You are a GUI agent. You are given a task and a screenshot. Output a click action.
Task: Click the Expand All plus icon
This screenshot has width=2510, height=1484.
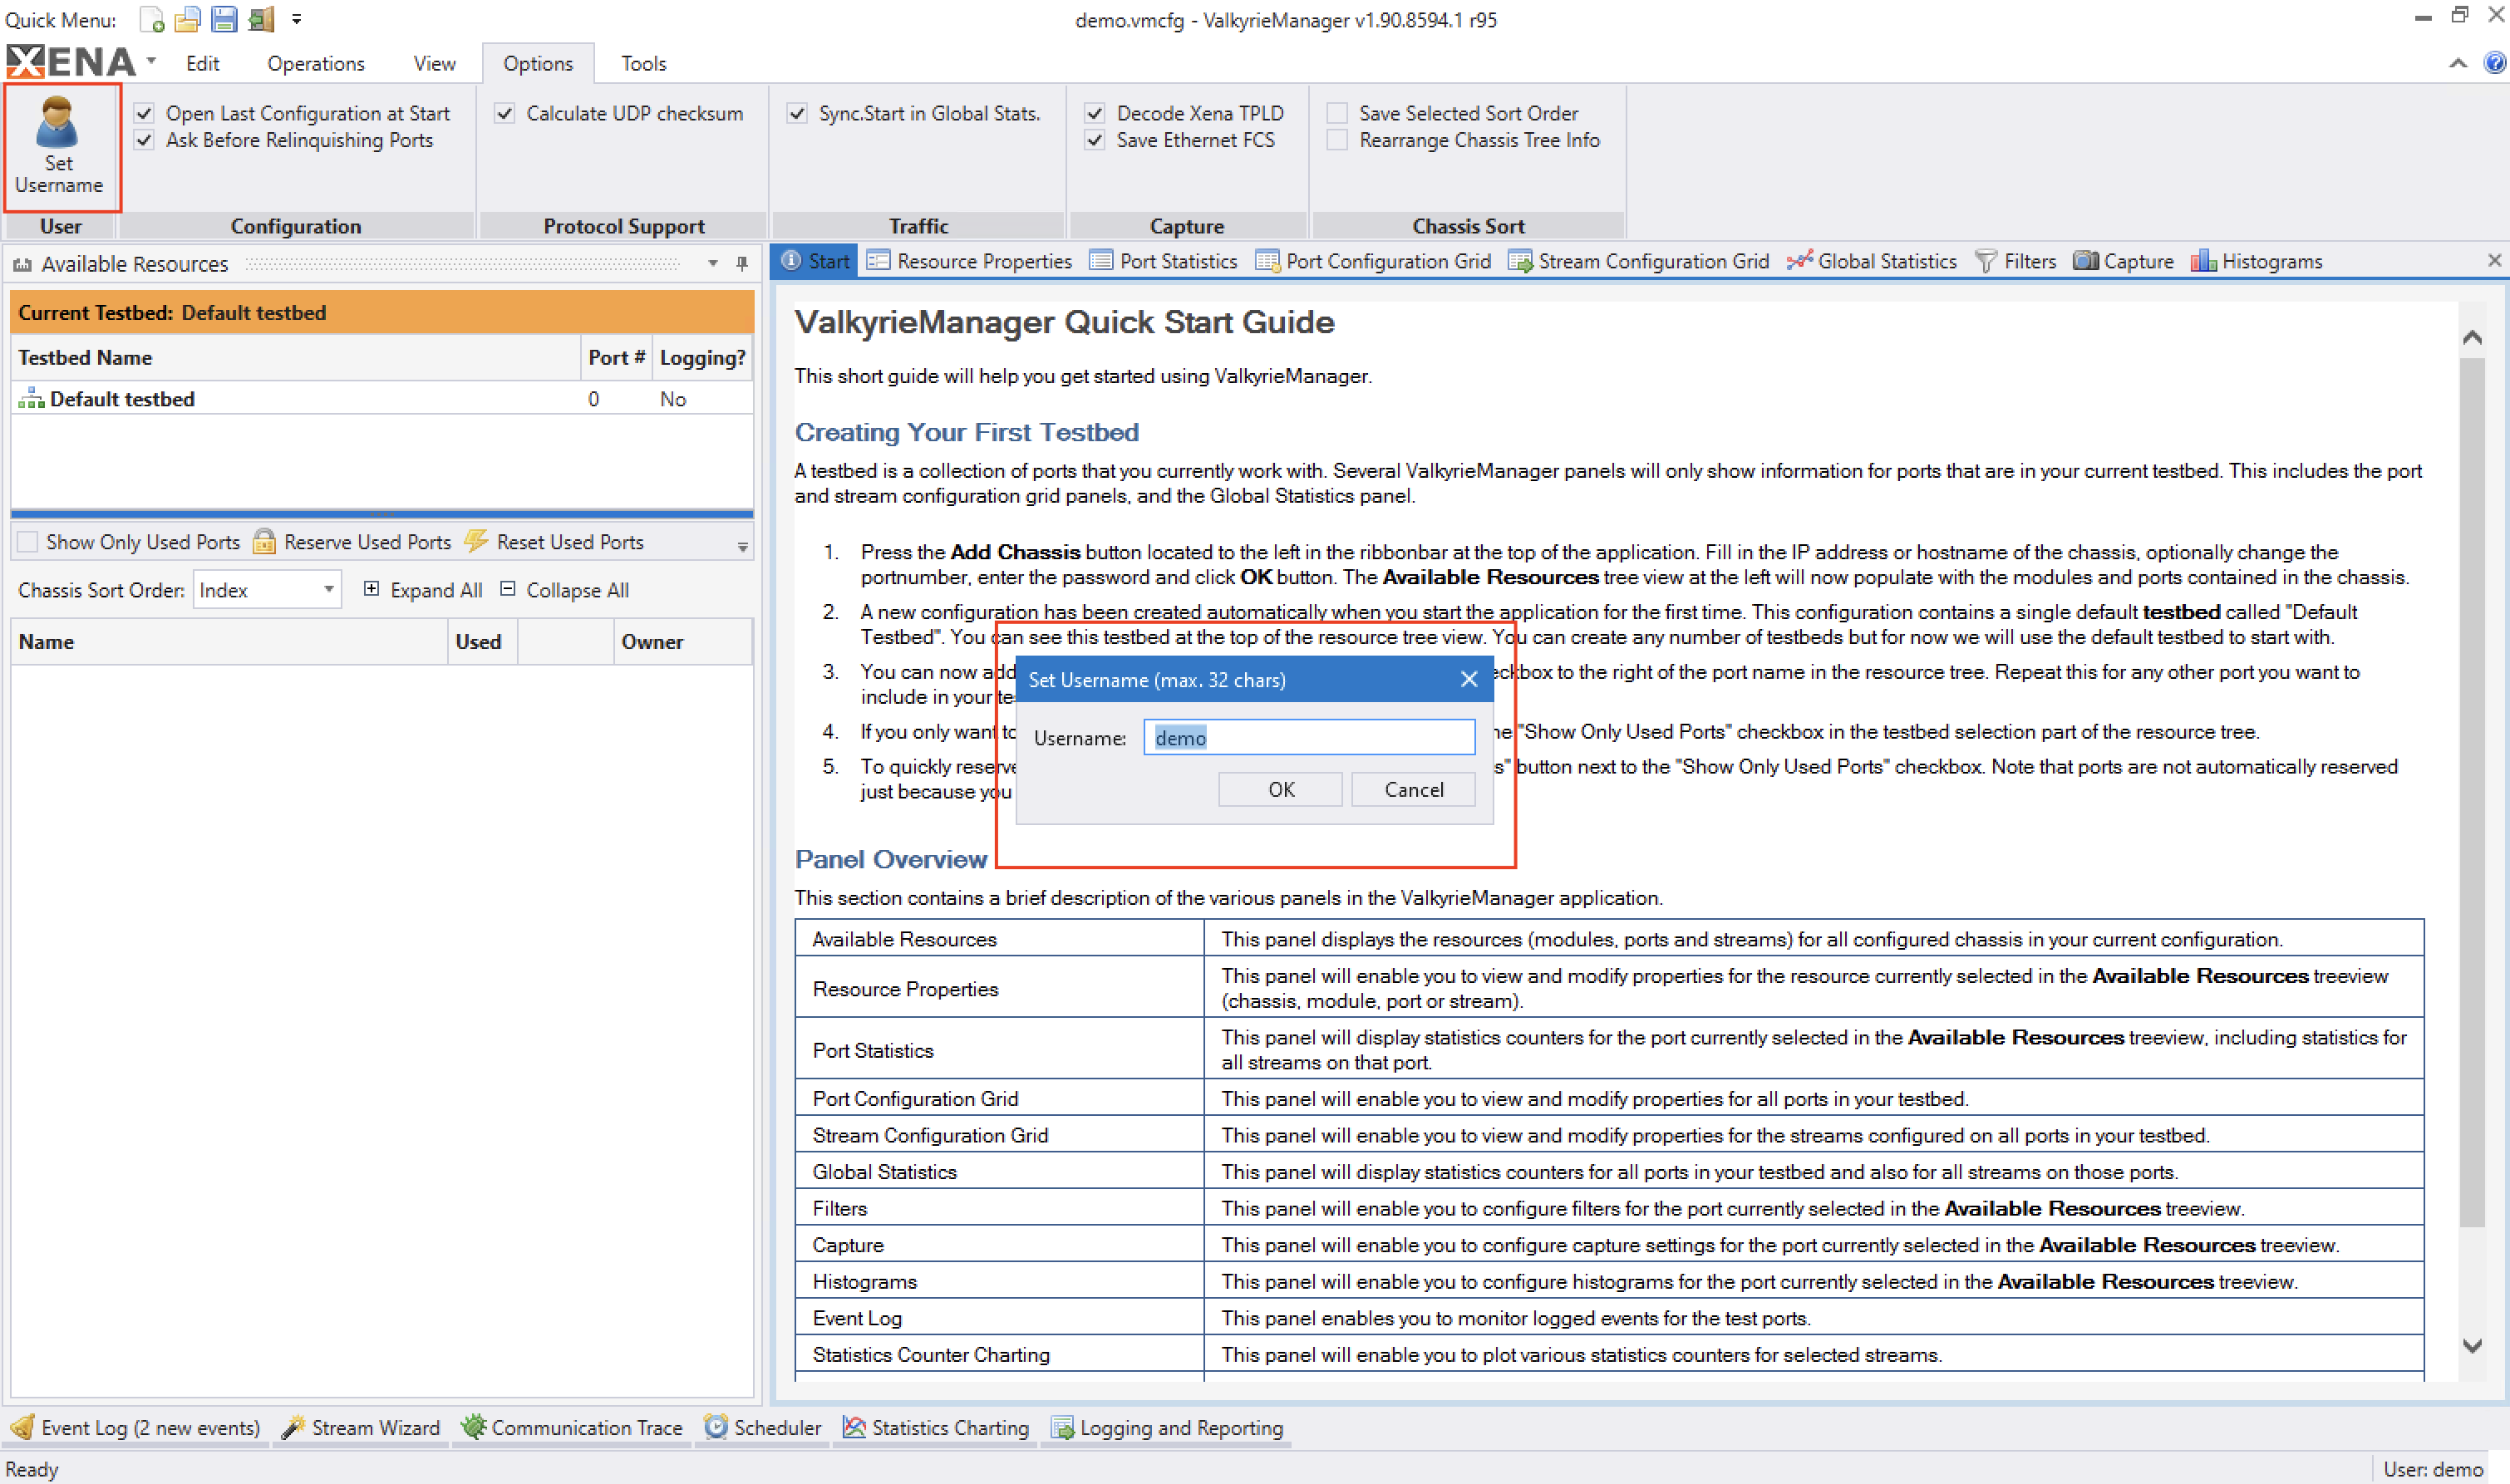[371, 589]
